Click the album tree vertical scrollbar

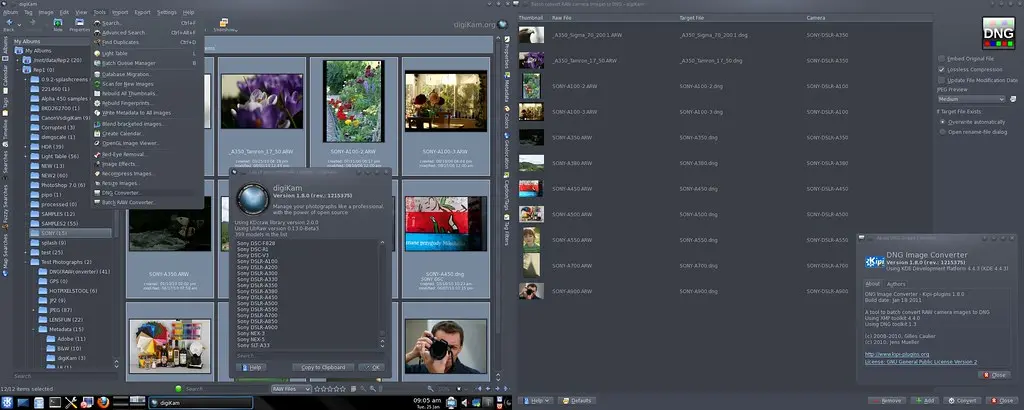117,209
